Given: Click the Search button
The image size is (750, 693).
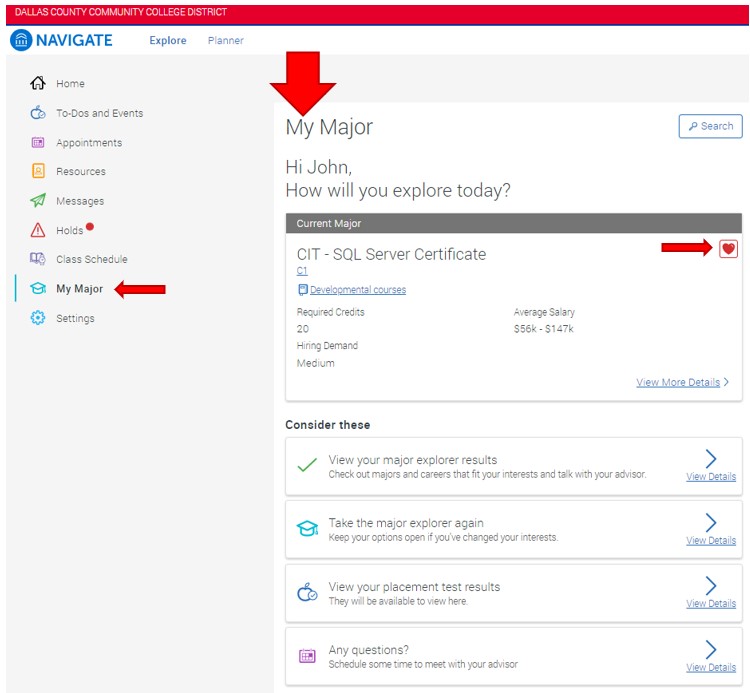Looking at the screenshot, I should coord(709,126).
